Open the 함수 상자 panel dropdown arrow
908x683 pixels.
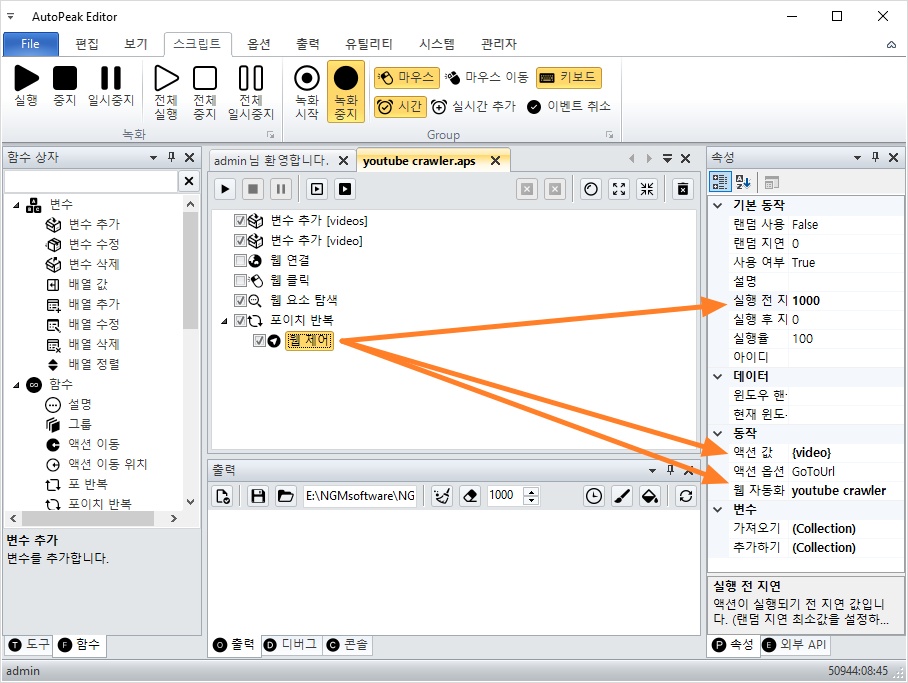coord(153,158)
